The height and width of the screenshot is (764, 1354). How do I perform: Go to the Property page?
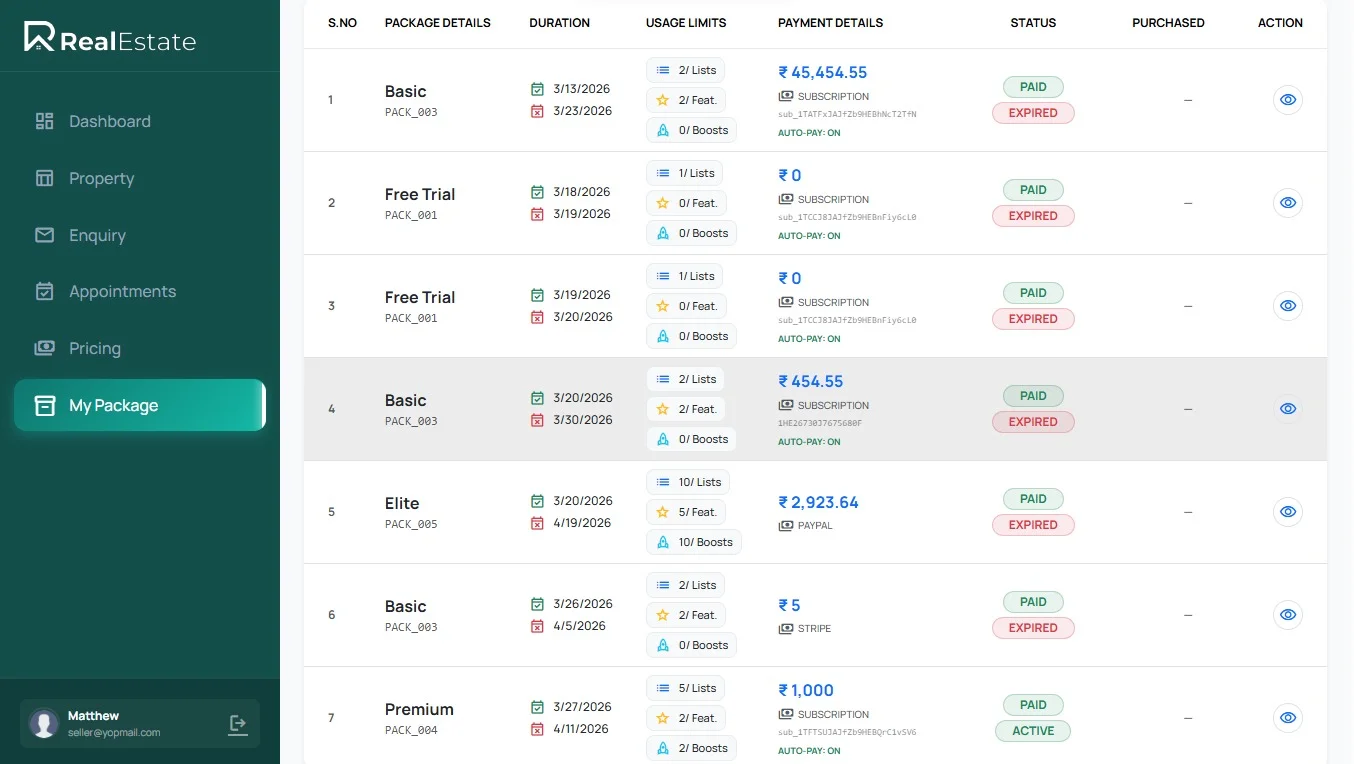point(101,178)
